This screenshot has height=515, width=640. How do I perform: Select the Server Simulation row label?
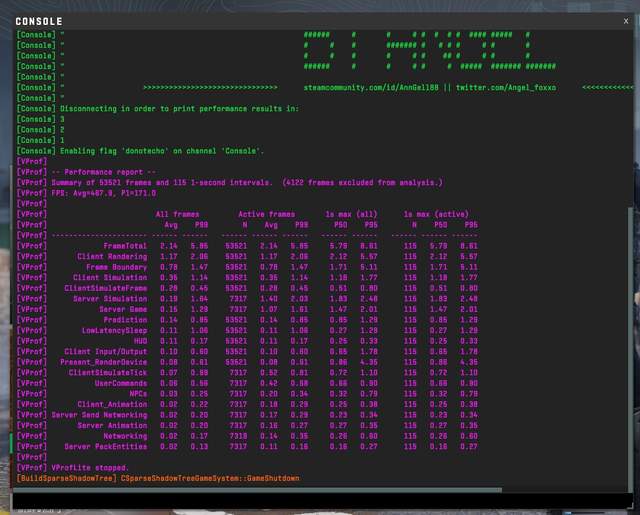(110, 299)
